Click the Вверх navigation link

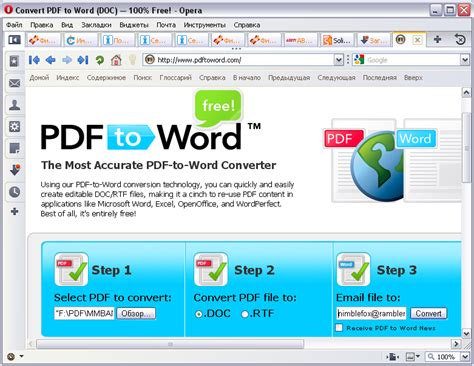coord(413,78)
